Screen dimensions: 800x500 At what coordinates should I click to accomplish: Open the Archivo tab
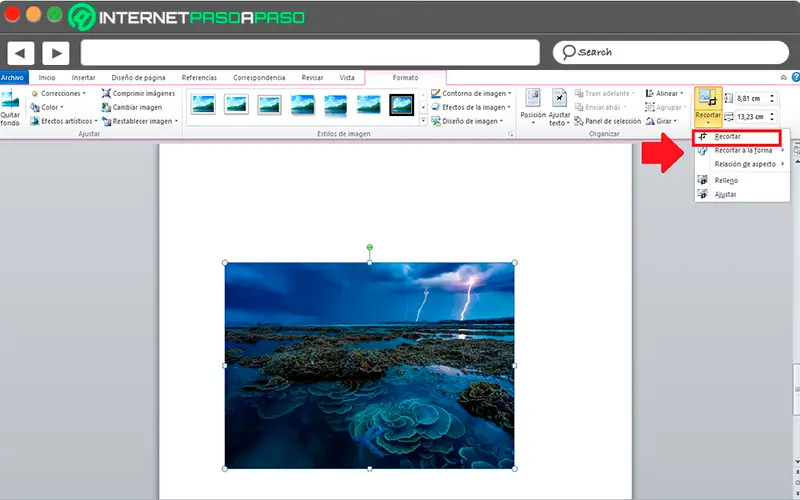tap(13, 78)
